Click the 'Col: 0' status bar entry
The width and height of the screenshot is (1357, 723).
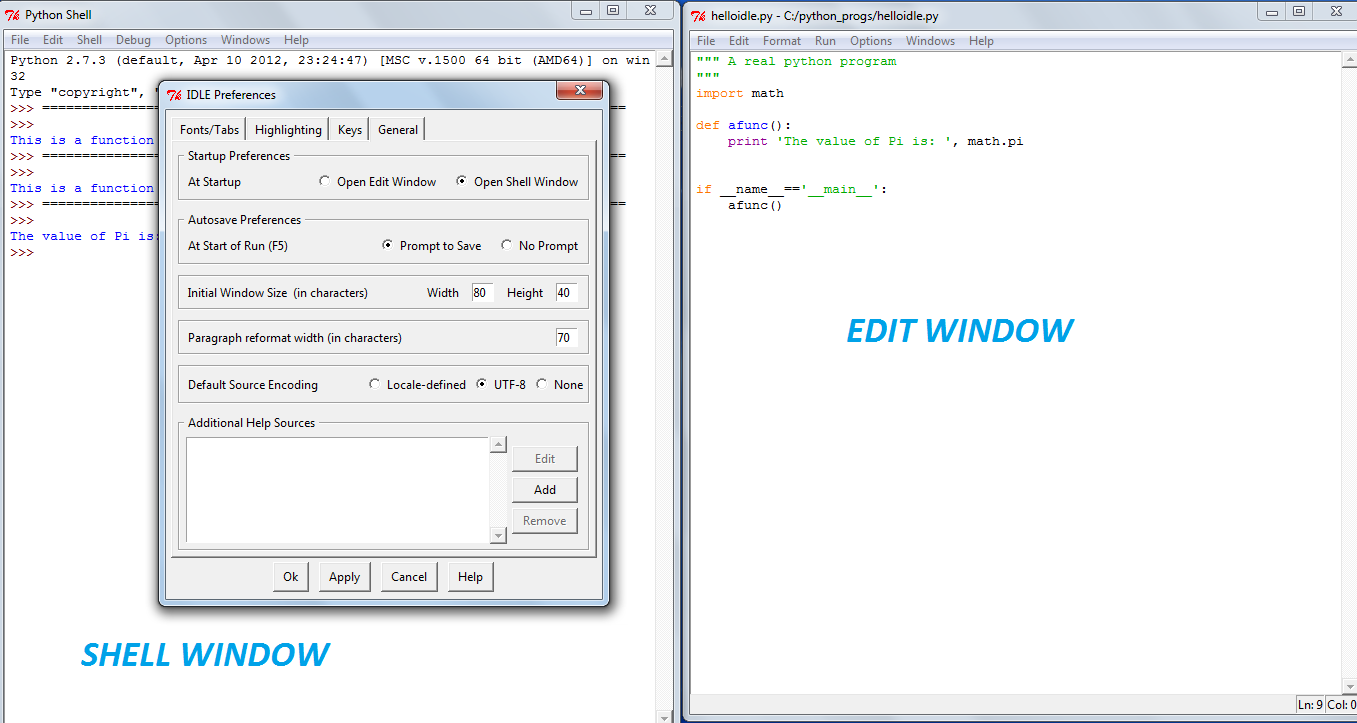[x=1341, y=705]
